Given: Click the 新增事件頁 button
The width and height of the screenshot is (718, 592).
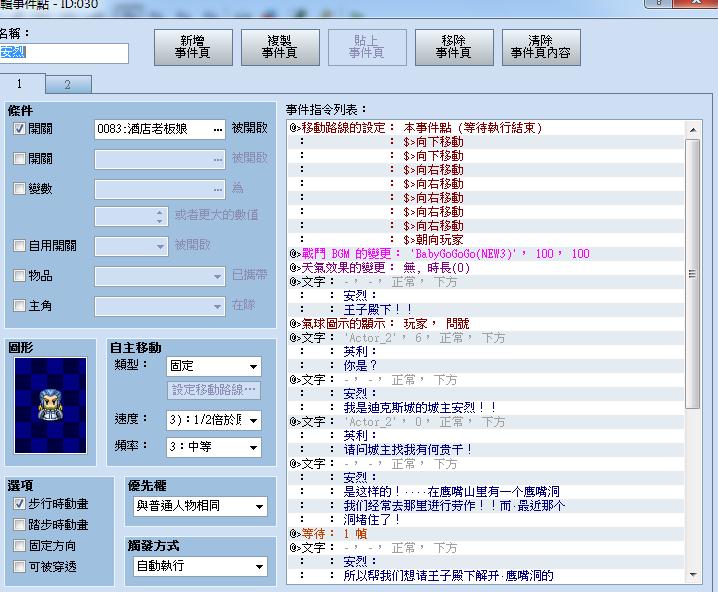Looking at the screenshot, I should coord(193,47).
